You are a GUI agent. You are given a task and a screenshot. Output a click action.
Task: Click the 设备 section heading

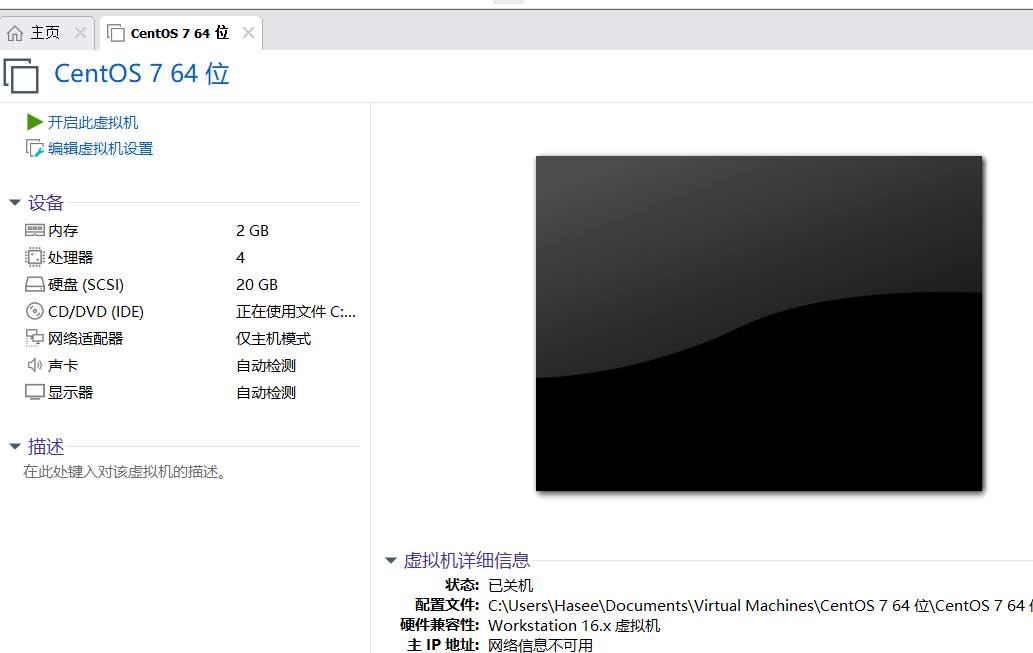(45, 203)
